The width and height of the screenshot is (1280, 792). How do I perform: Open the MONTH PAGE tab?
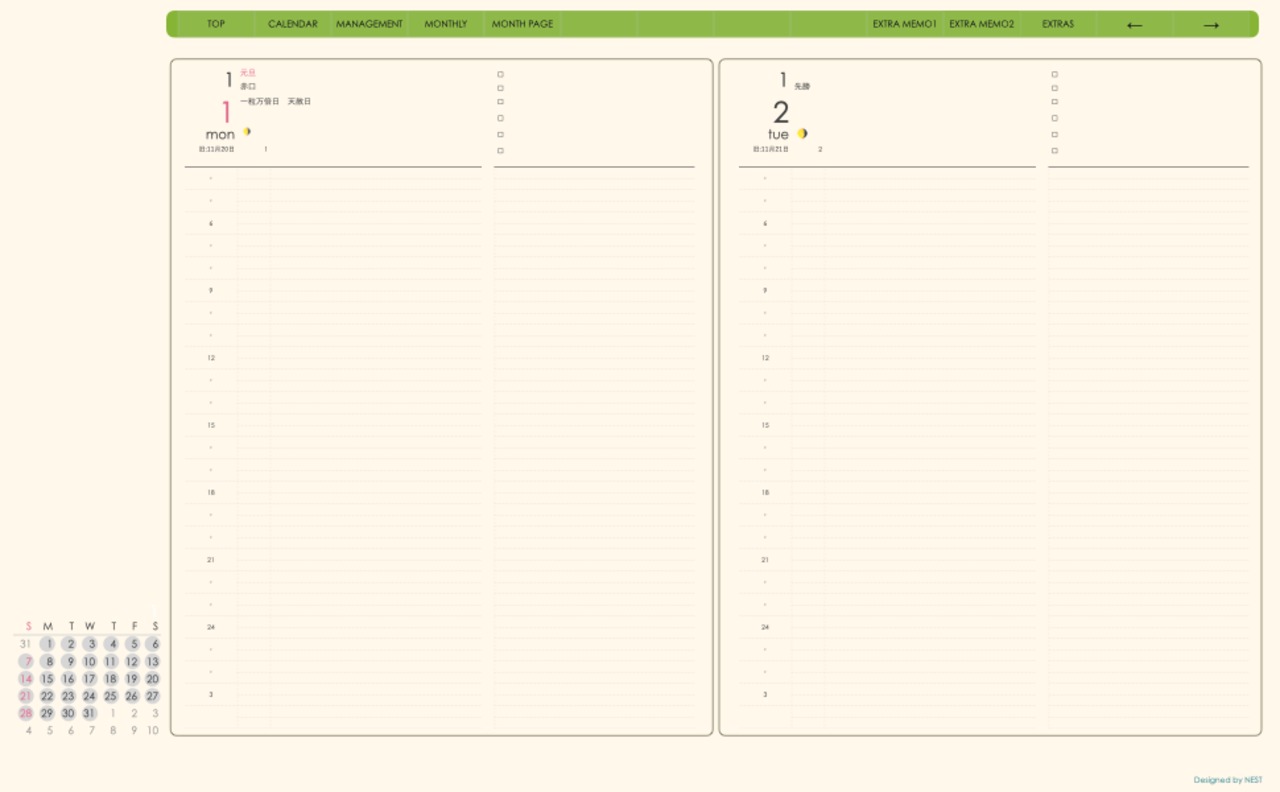coord(522,24)
